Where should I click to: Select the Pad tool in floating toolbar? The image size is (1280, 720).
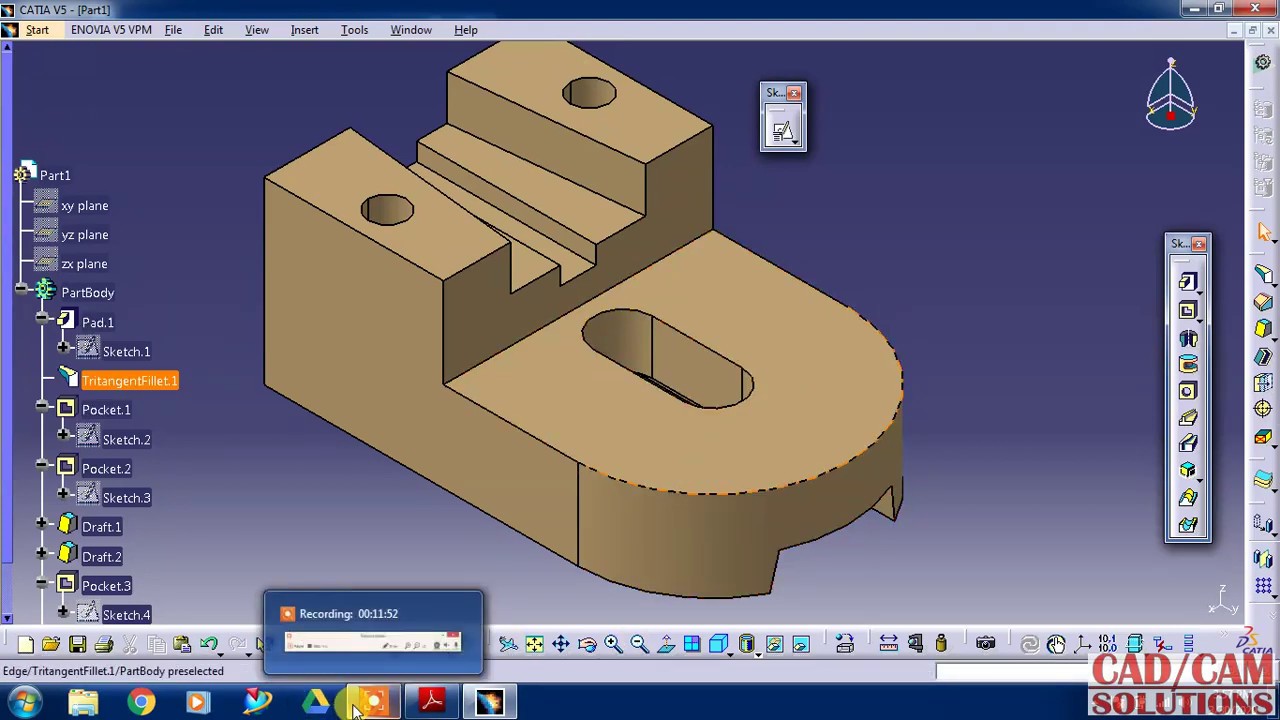click(1187, 283)
